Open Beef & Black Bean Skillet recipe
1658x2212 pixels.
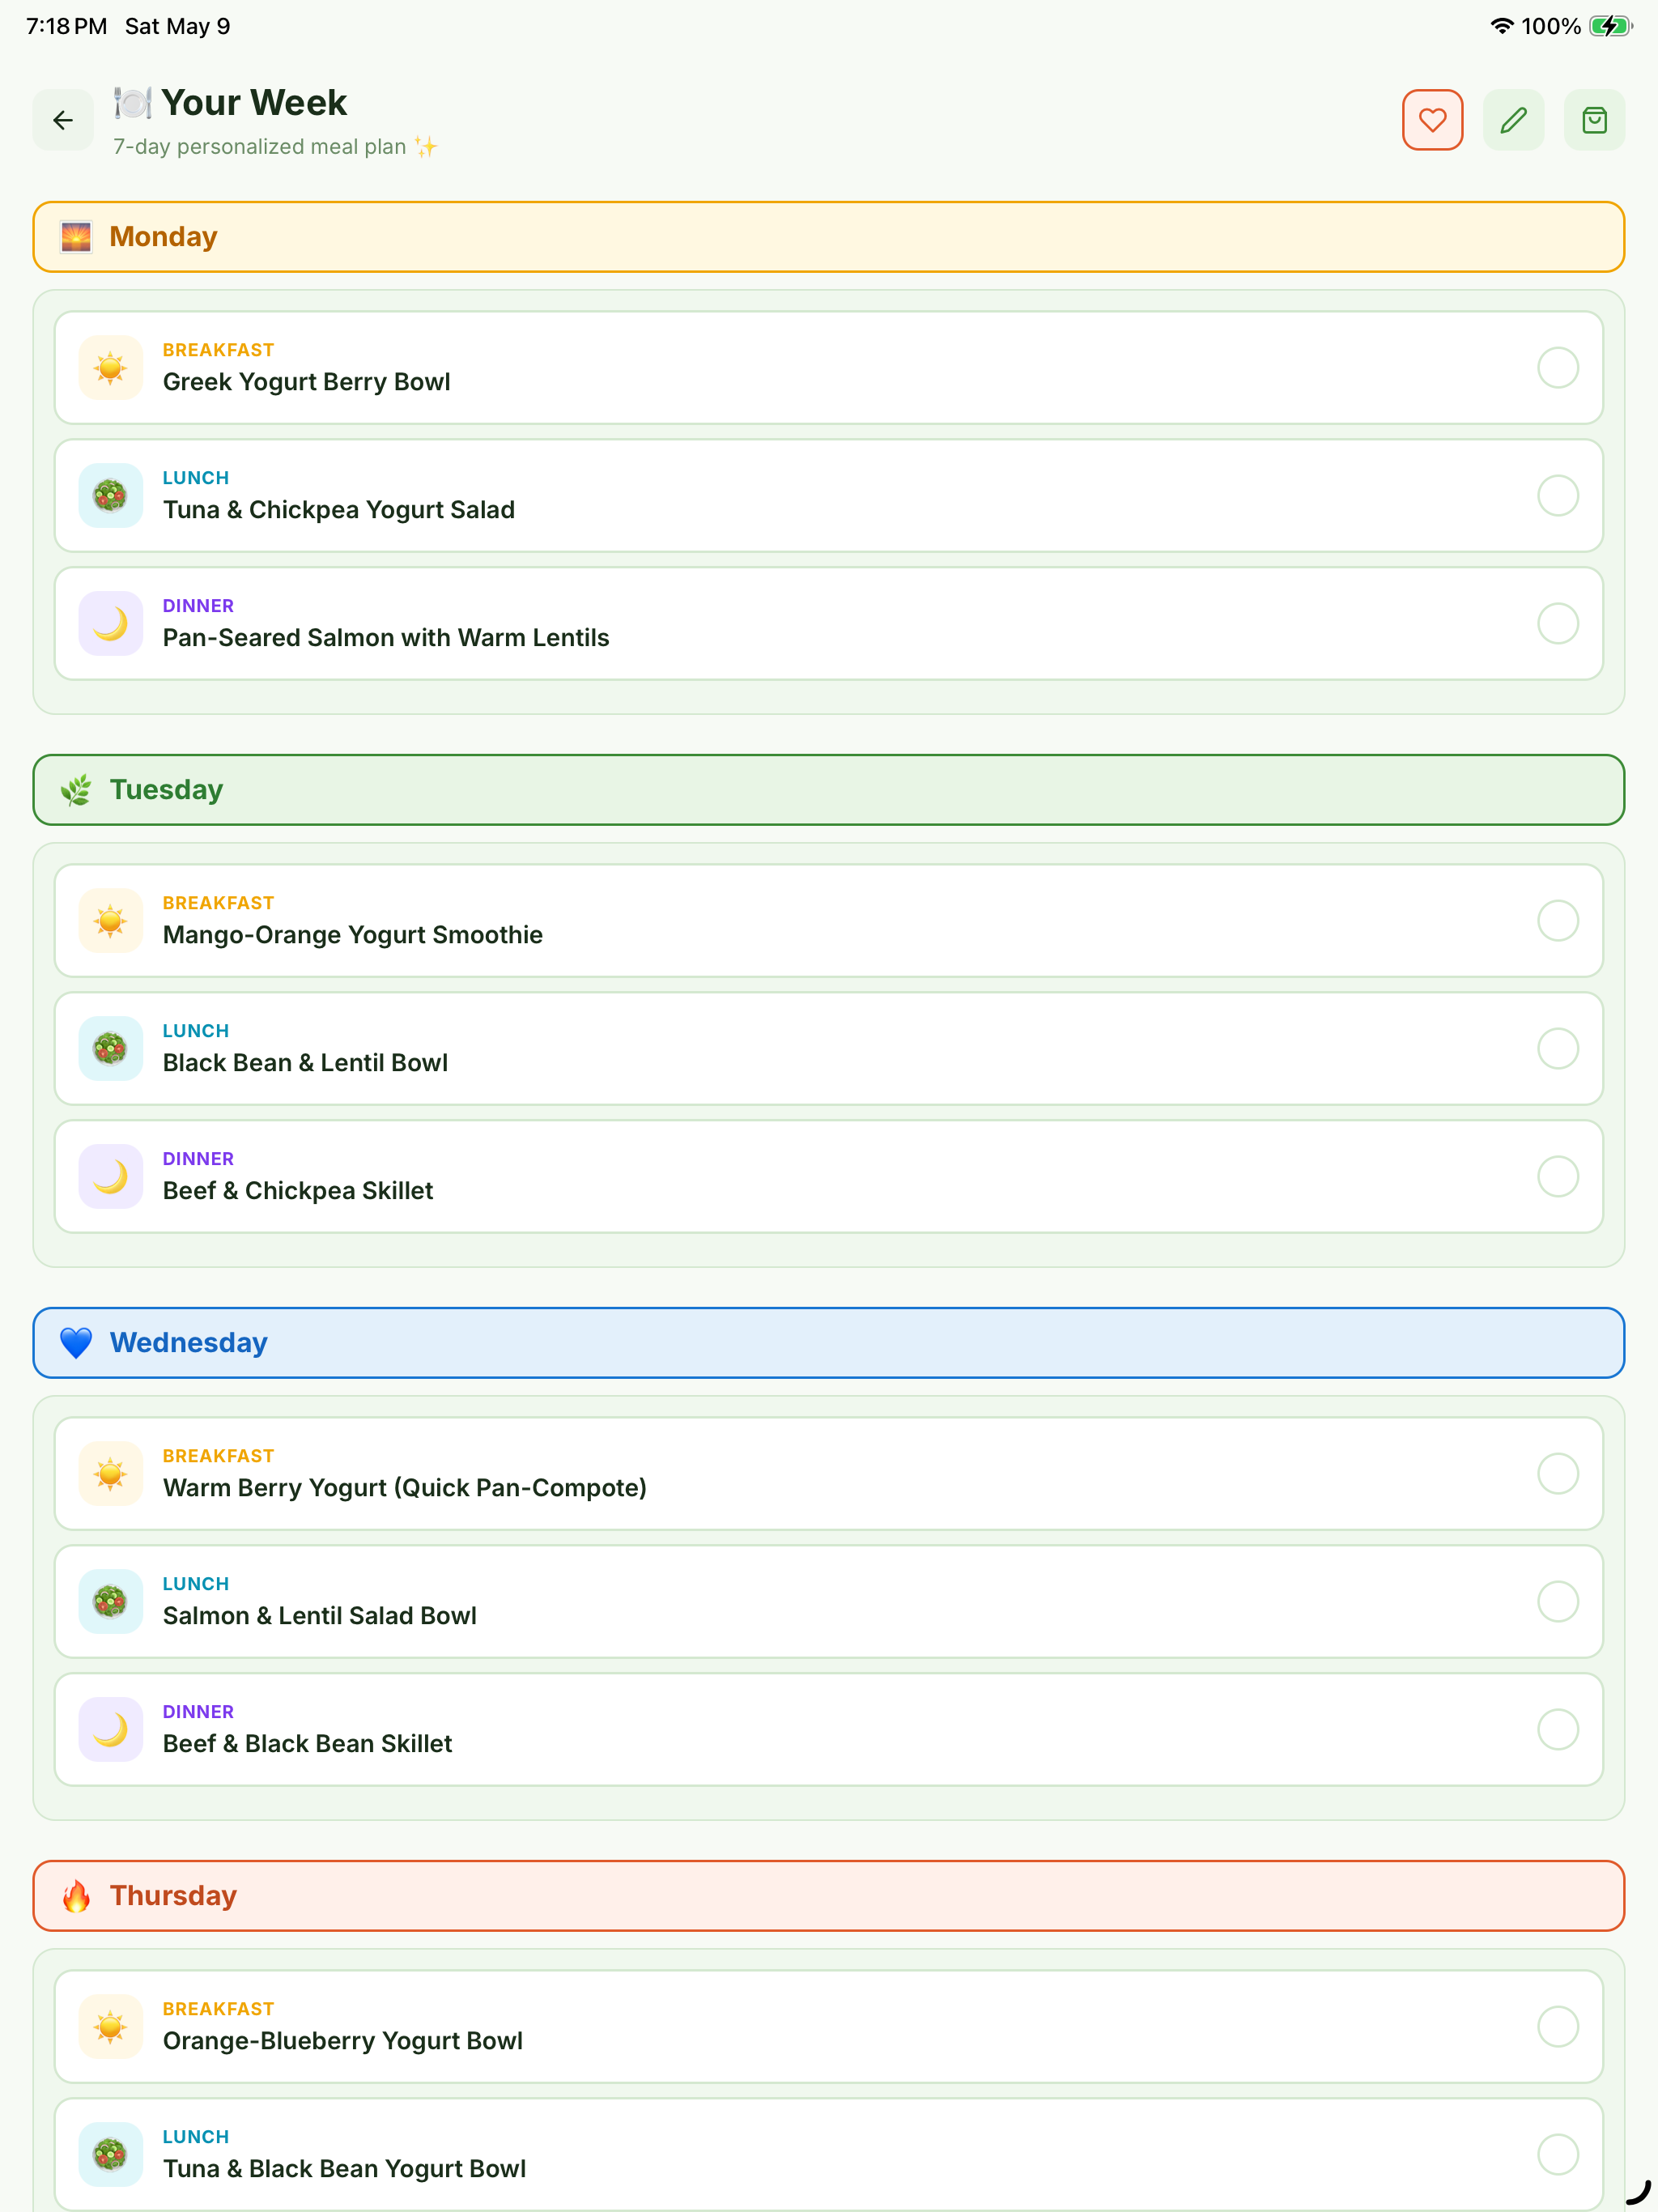(x=829, y=1730)
